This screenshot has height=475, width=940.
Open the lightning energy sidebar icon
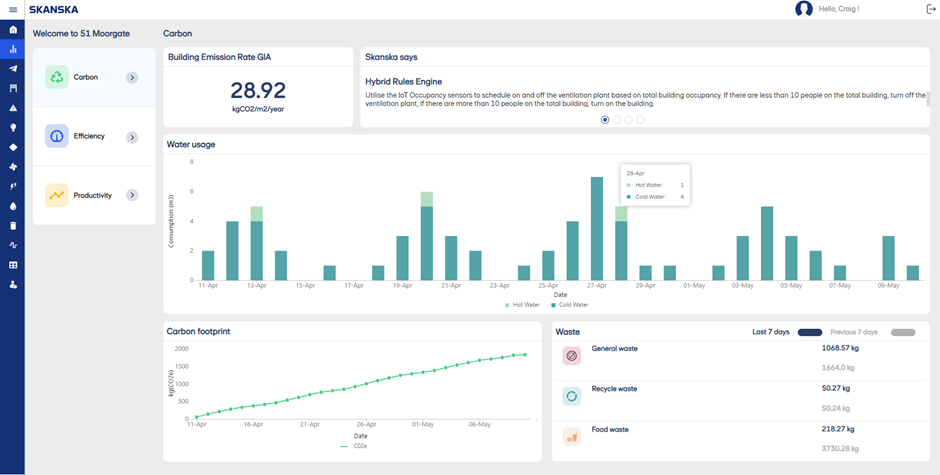tap(13, 186)
